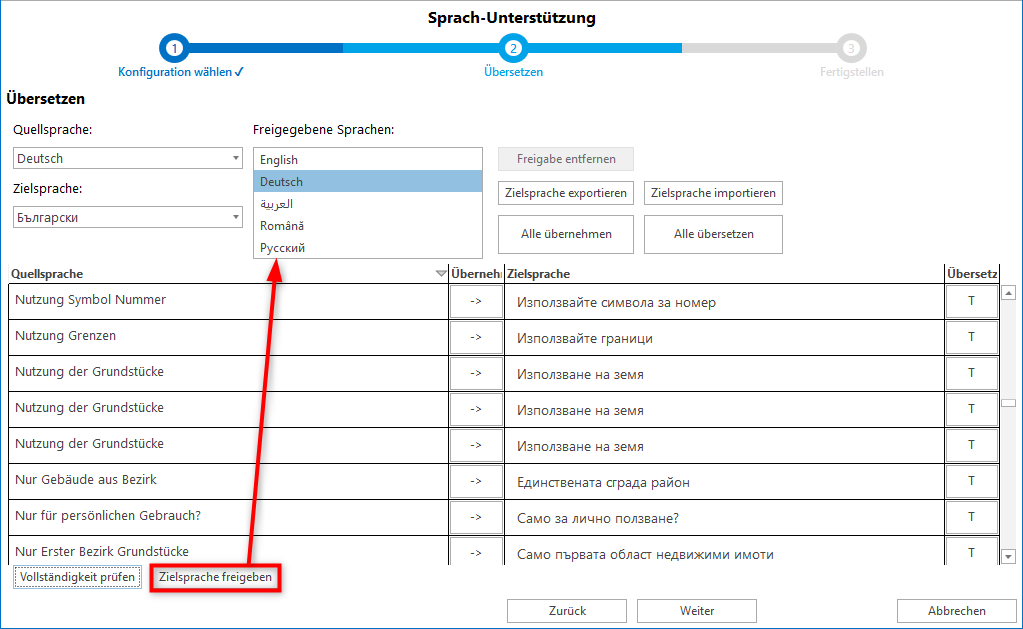This screenshot has width=1023, height=629.
Task: Click T button for Nur für persönlichen Gebrauch
Action: [x=971, y=517]
